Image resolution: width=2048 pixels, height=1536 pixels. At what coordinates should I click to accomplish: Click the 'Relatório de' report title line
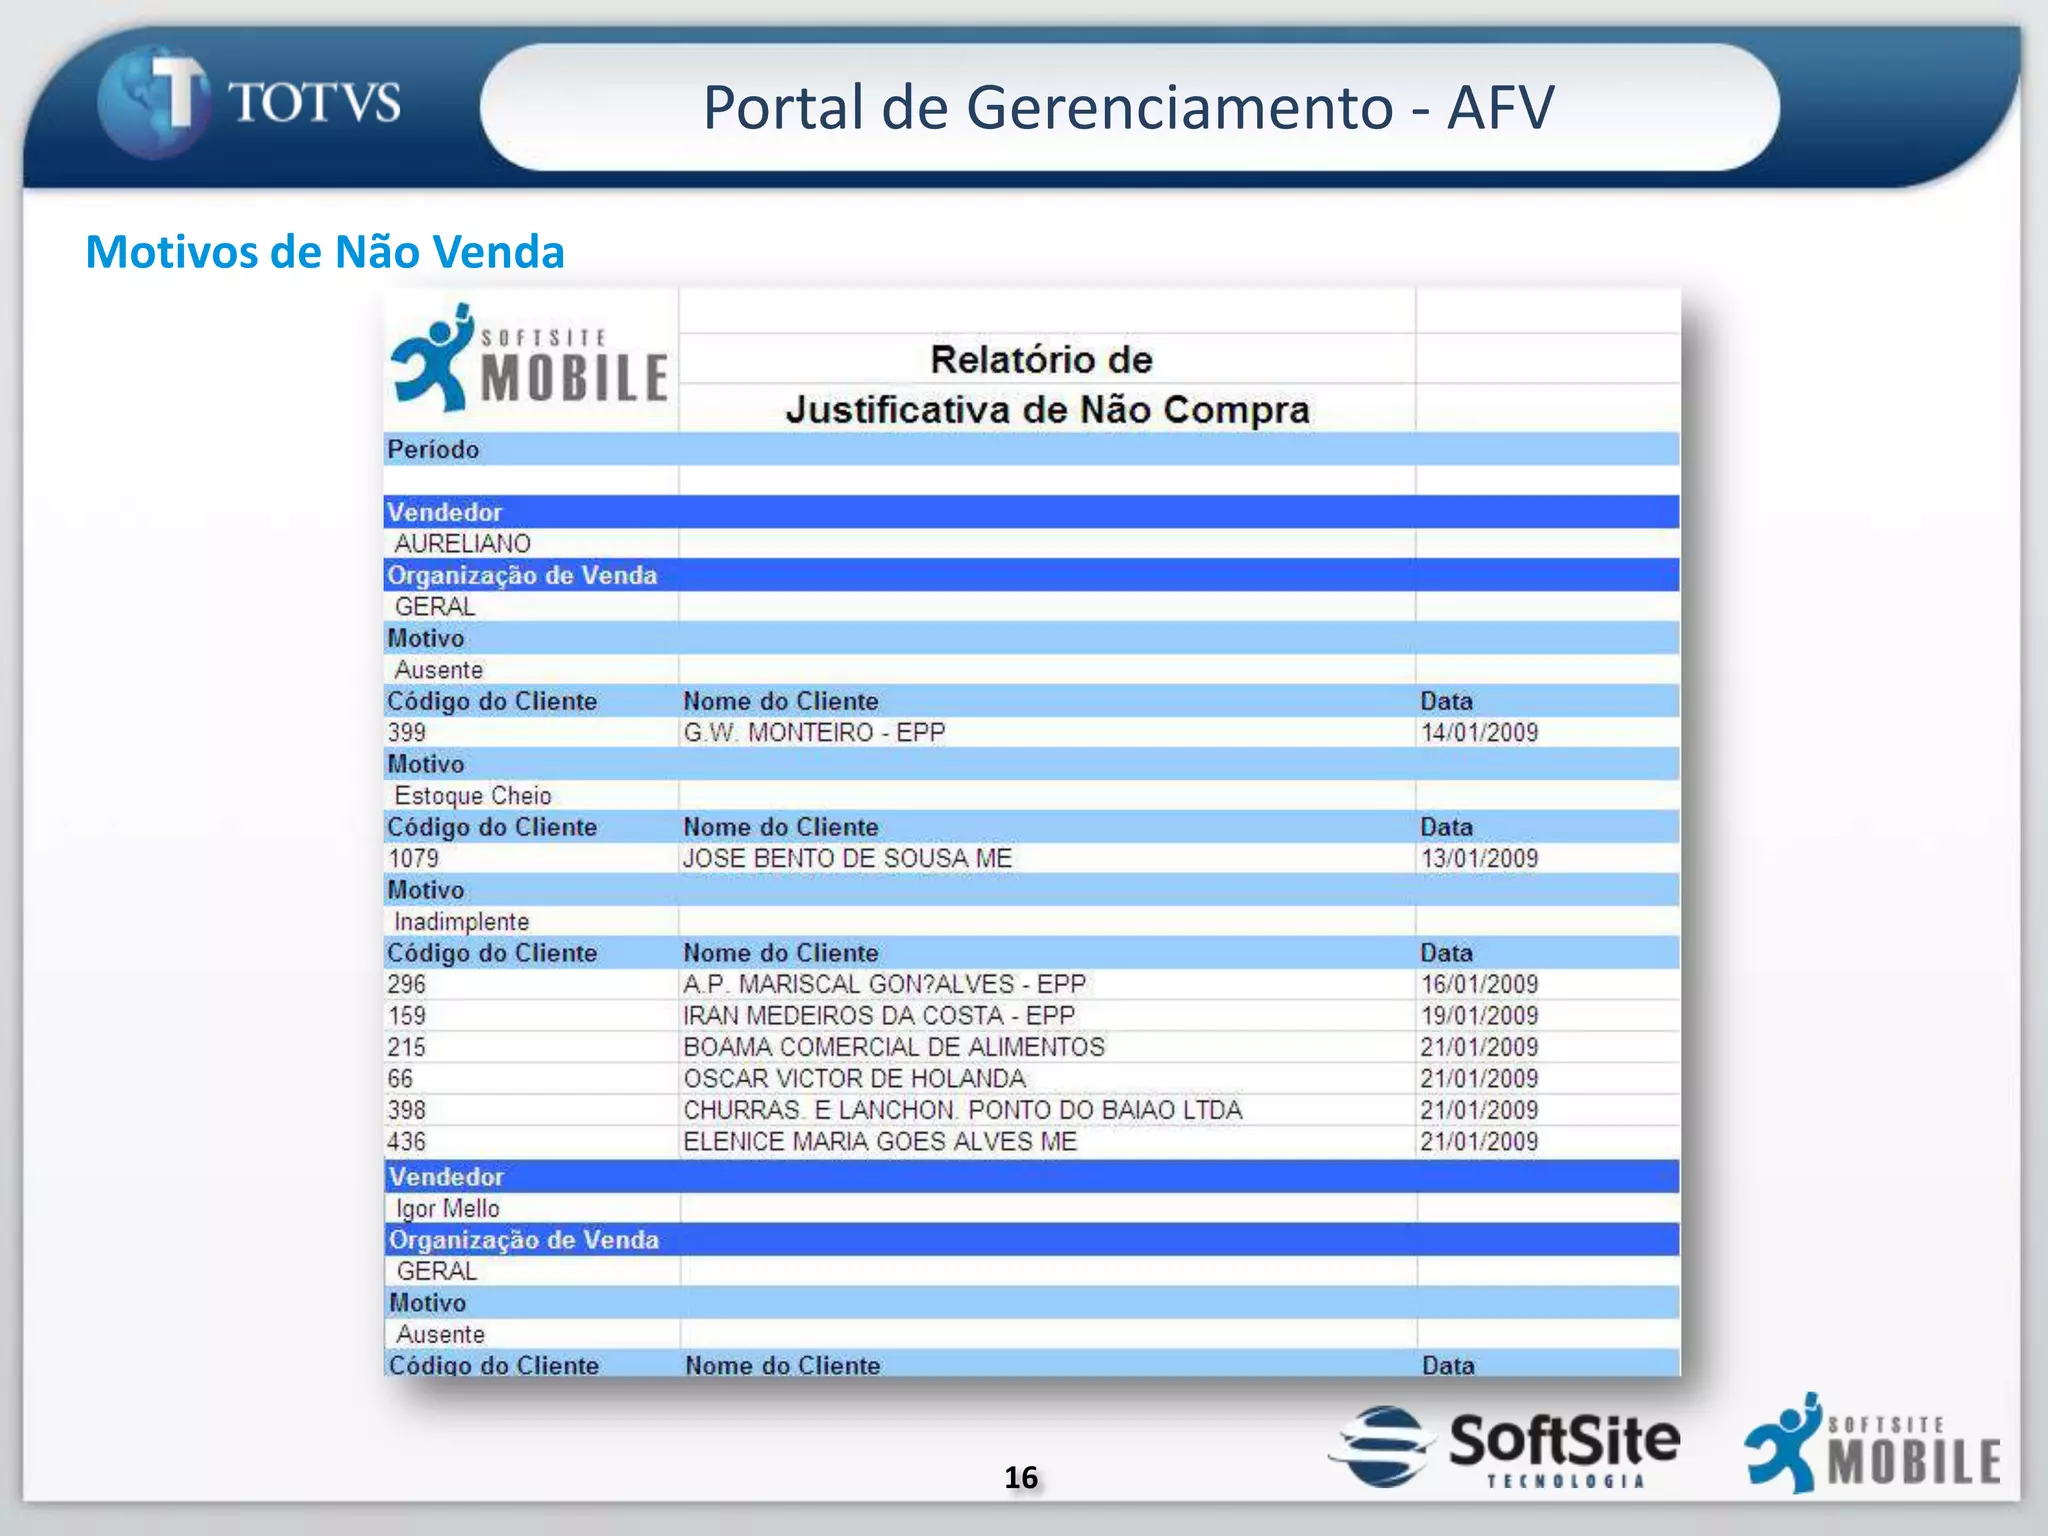(1041, 360)
